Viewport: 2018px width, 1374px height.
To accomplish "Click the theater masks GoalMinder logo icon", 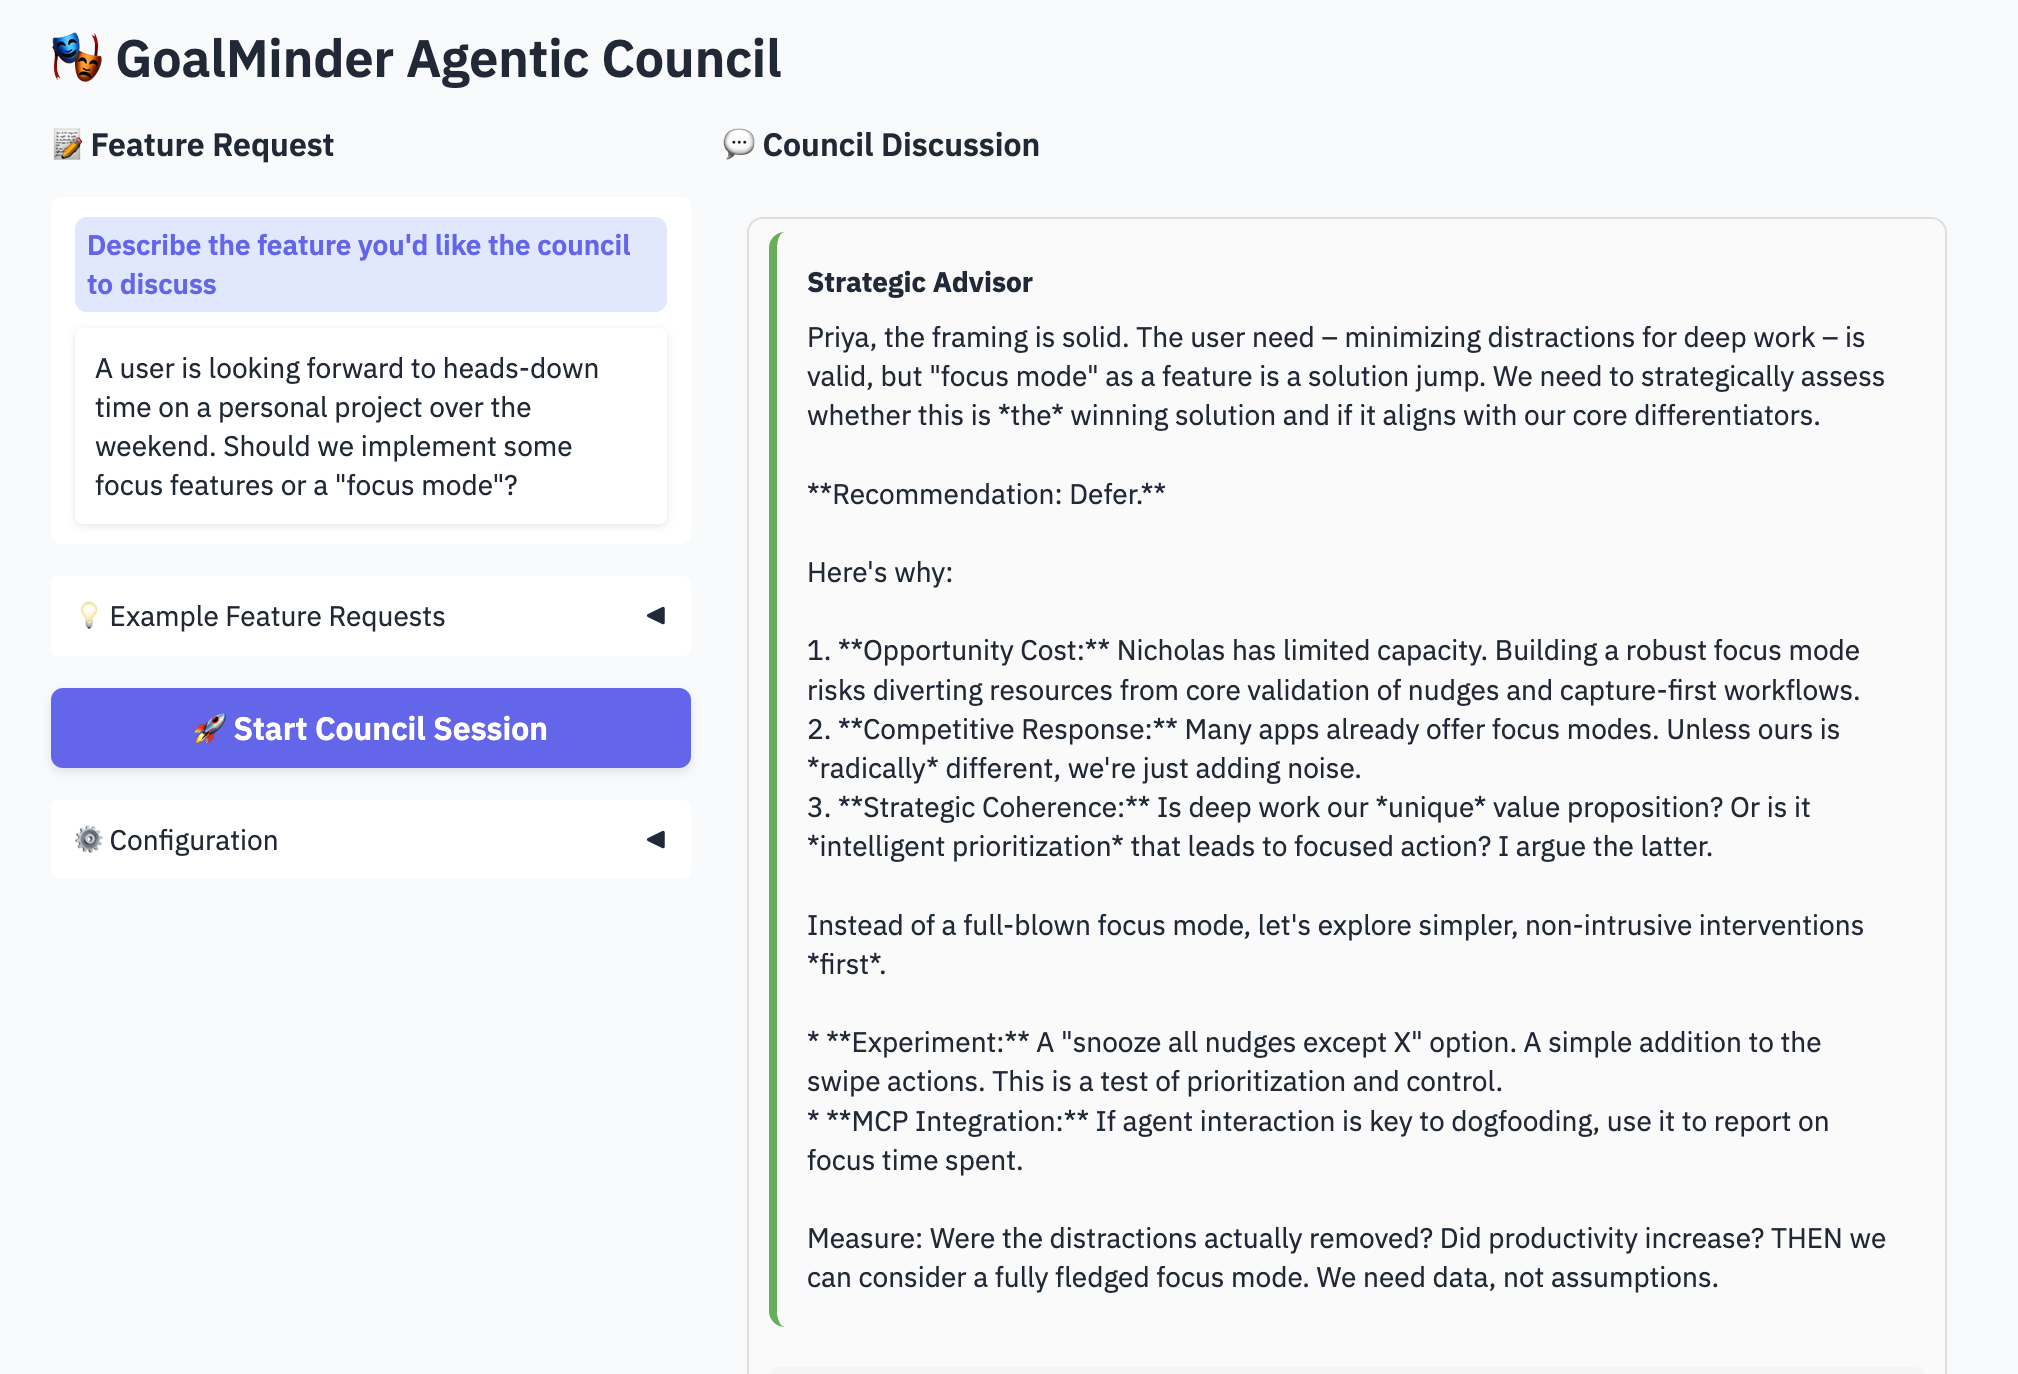I will 76,59.
